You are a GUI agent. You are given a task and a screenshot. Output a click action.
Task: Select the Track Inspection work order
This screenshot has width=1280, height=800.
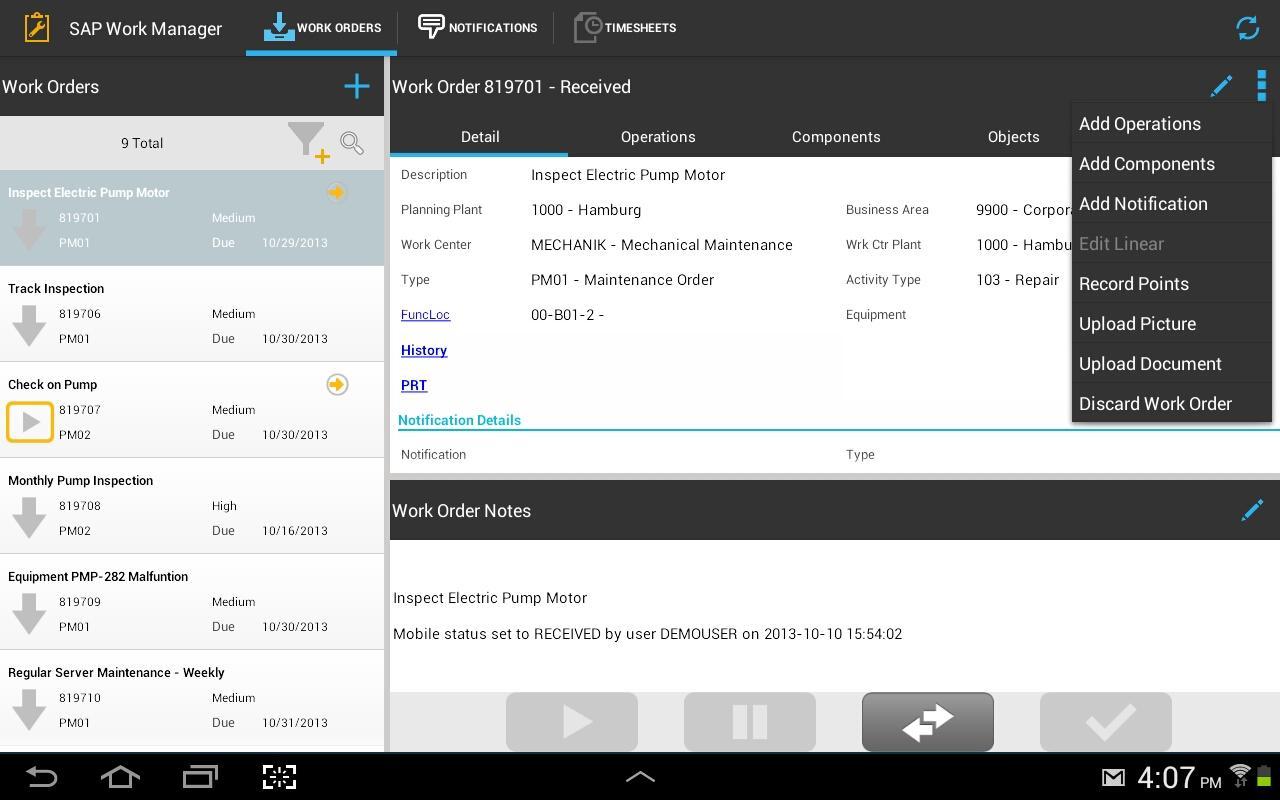192,314
